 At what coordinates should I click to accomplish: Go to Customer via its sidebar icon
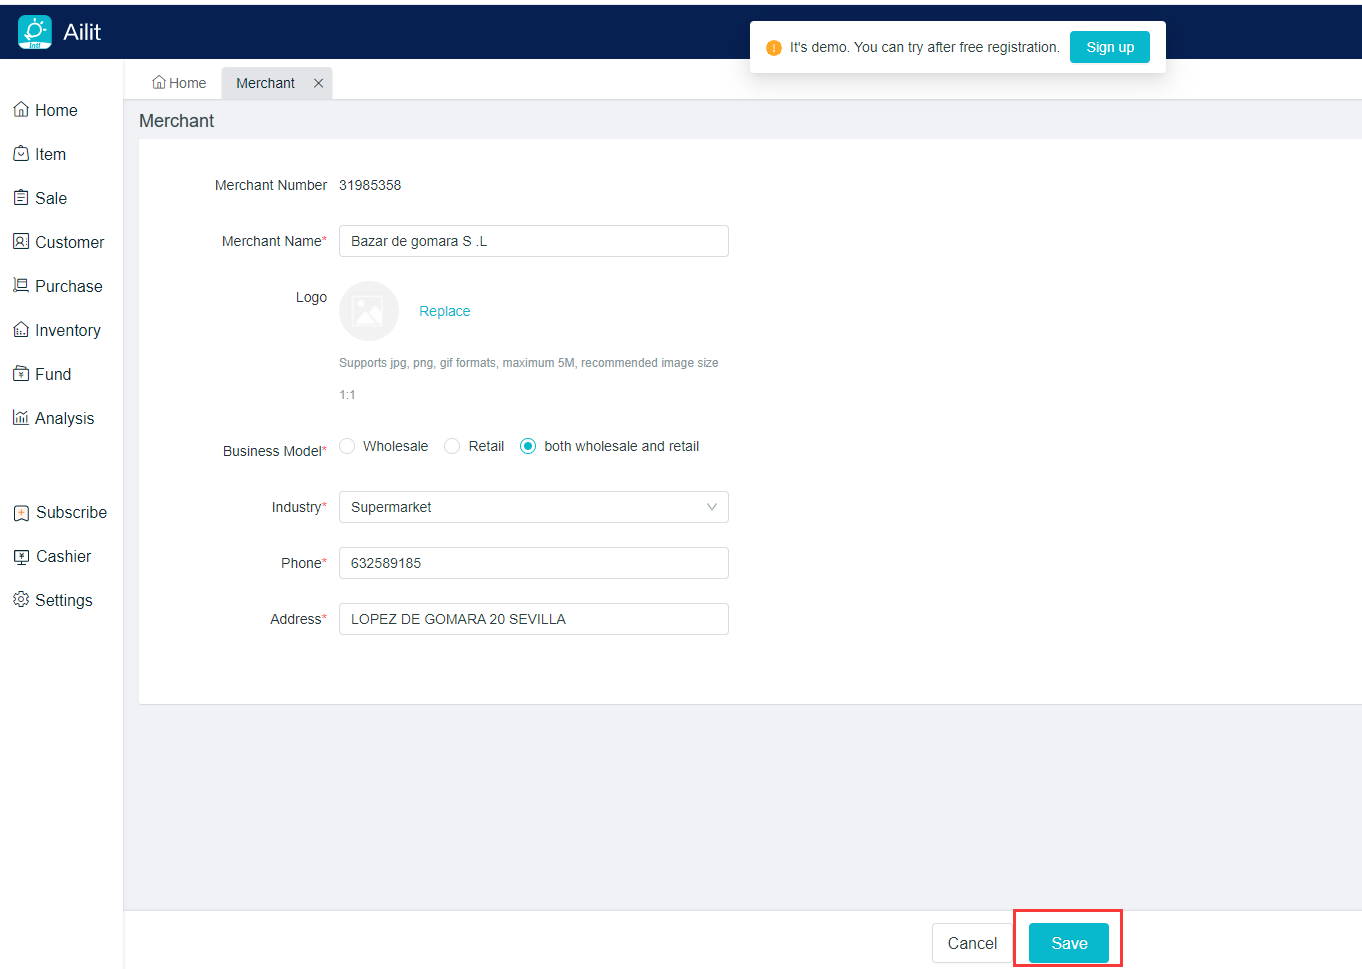tap(21, 242)
